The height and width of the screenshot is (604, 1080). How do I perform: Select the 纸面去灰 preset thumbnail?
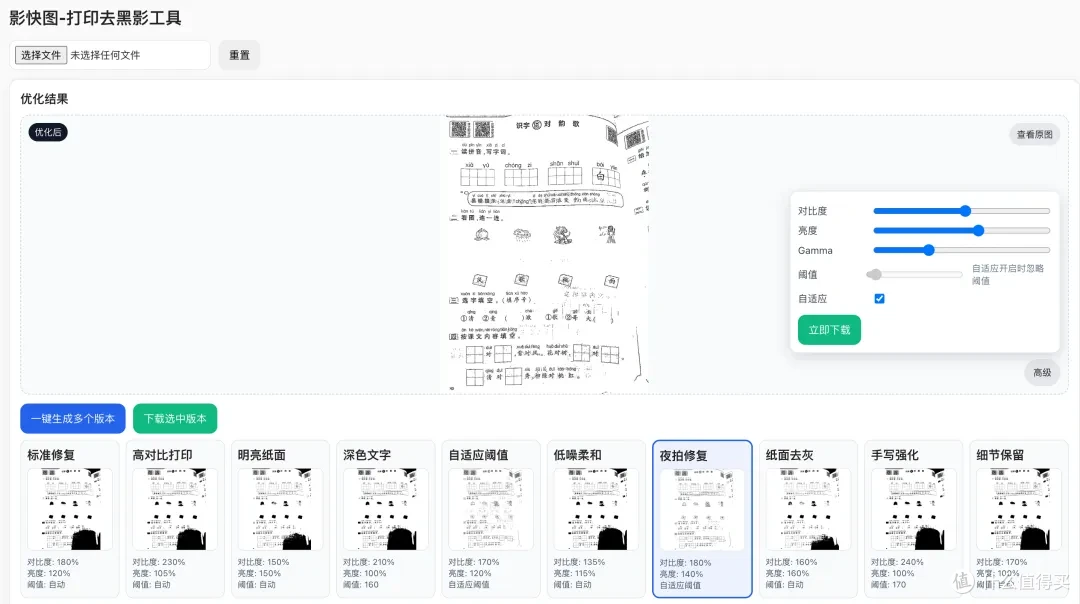[808, 509]
